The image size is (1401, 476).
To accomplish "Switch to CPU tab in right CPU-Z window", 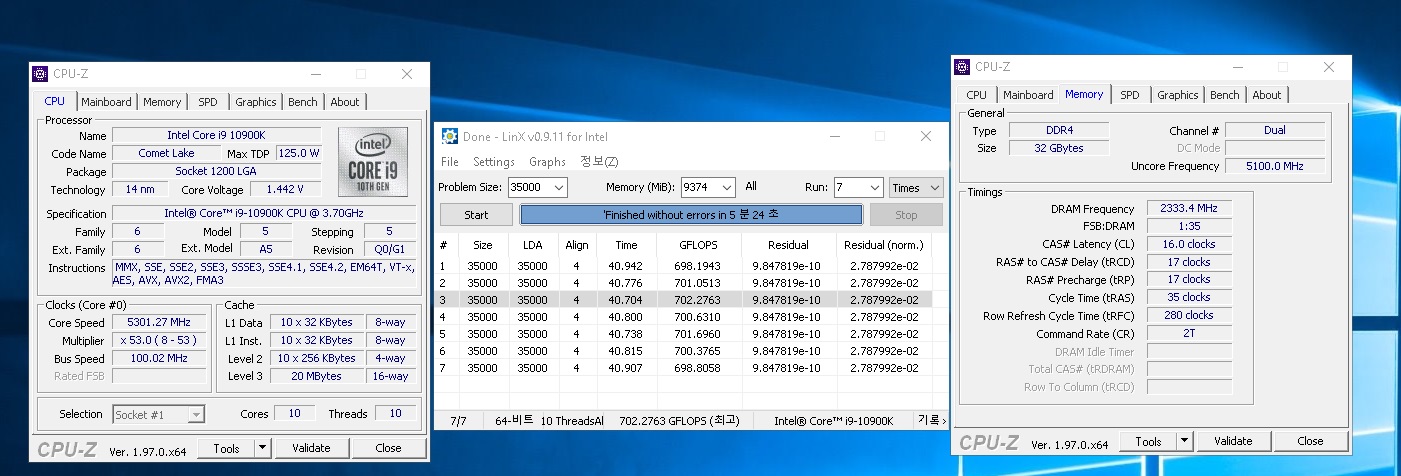I will [x=977, y=95].
